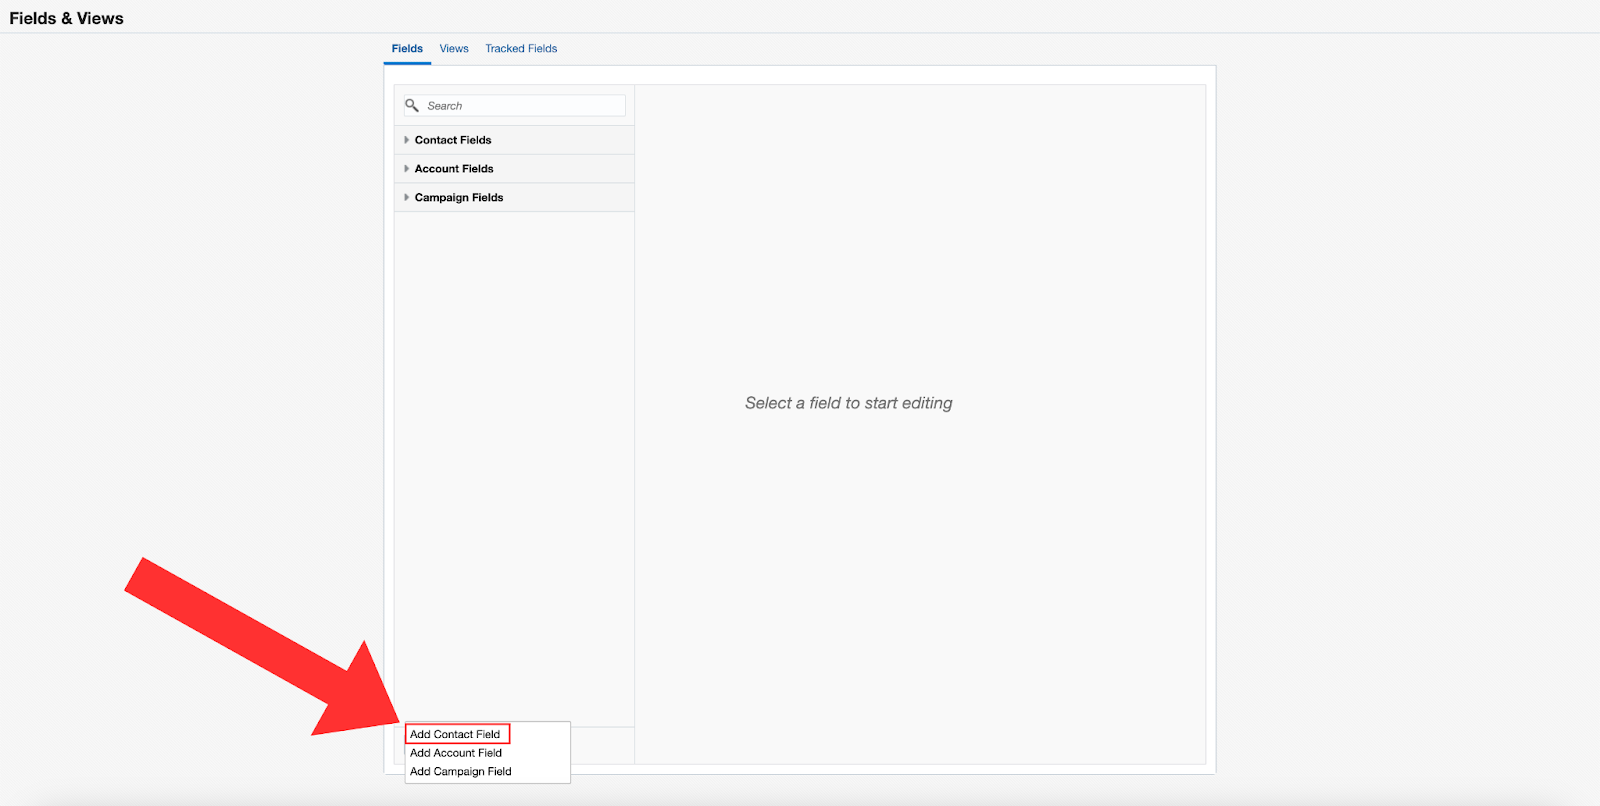Choose Add Contact Field from the menu
Viewport: 1600px width, 806px height.
pos(455,734)
